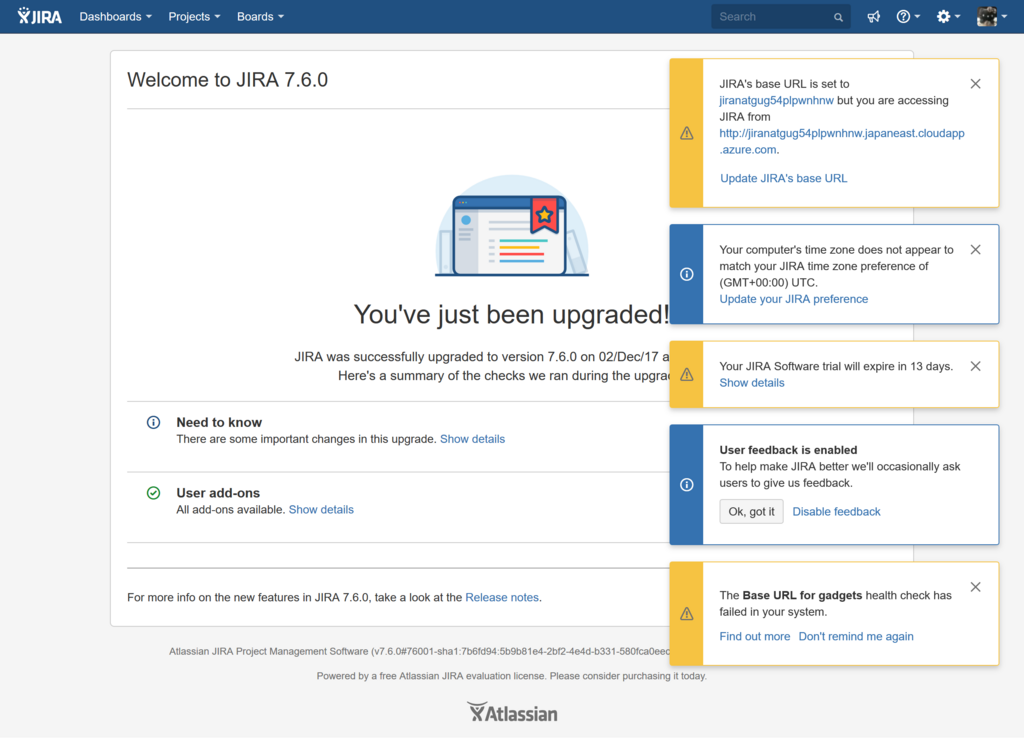1024x738 pixels.
Task: Click the Welcome to JIRA 7.6.0 heading
Action: pos(227,80)
